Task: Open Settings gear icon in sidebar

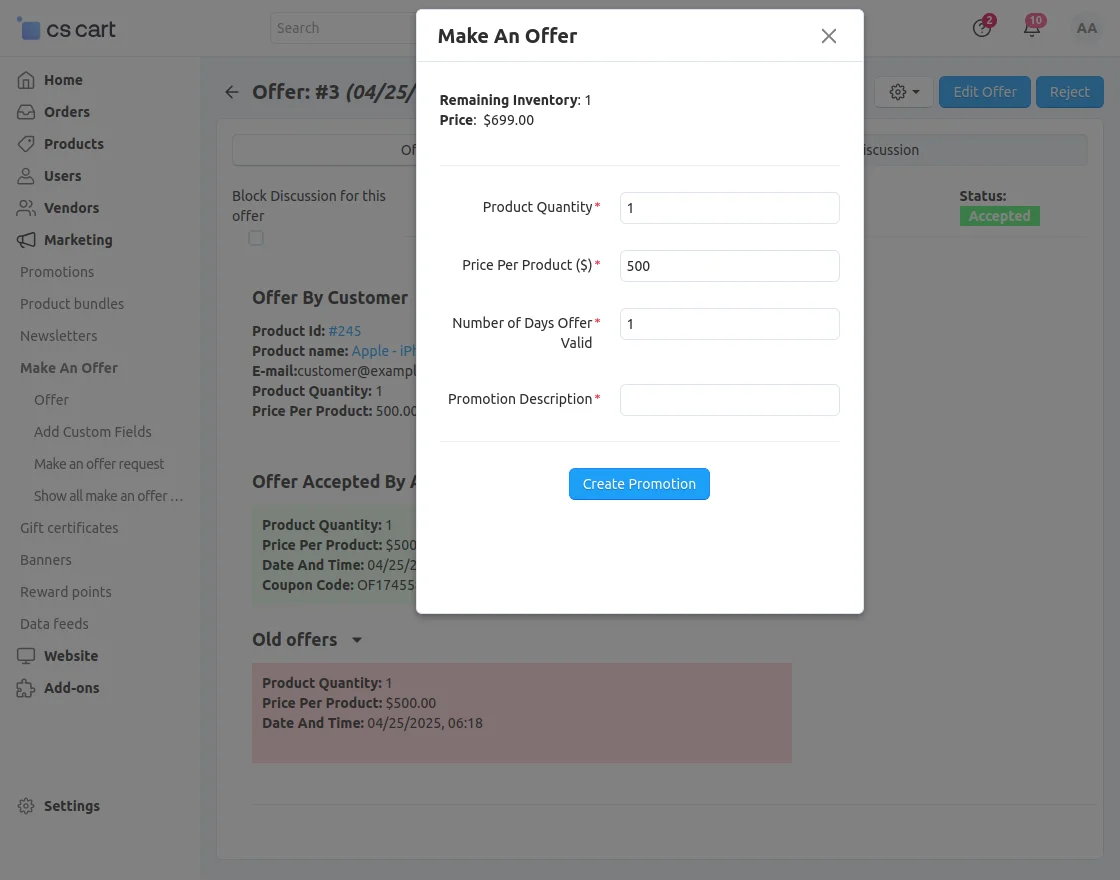Action: [x=27, y=806]
